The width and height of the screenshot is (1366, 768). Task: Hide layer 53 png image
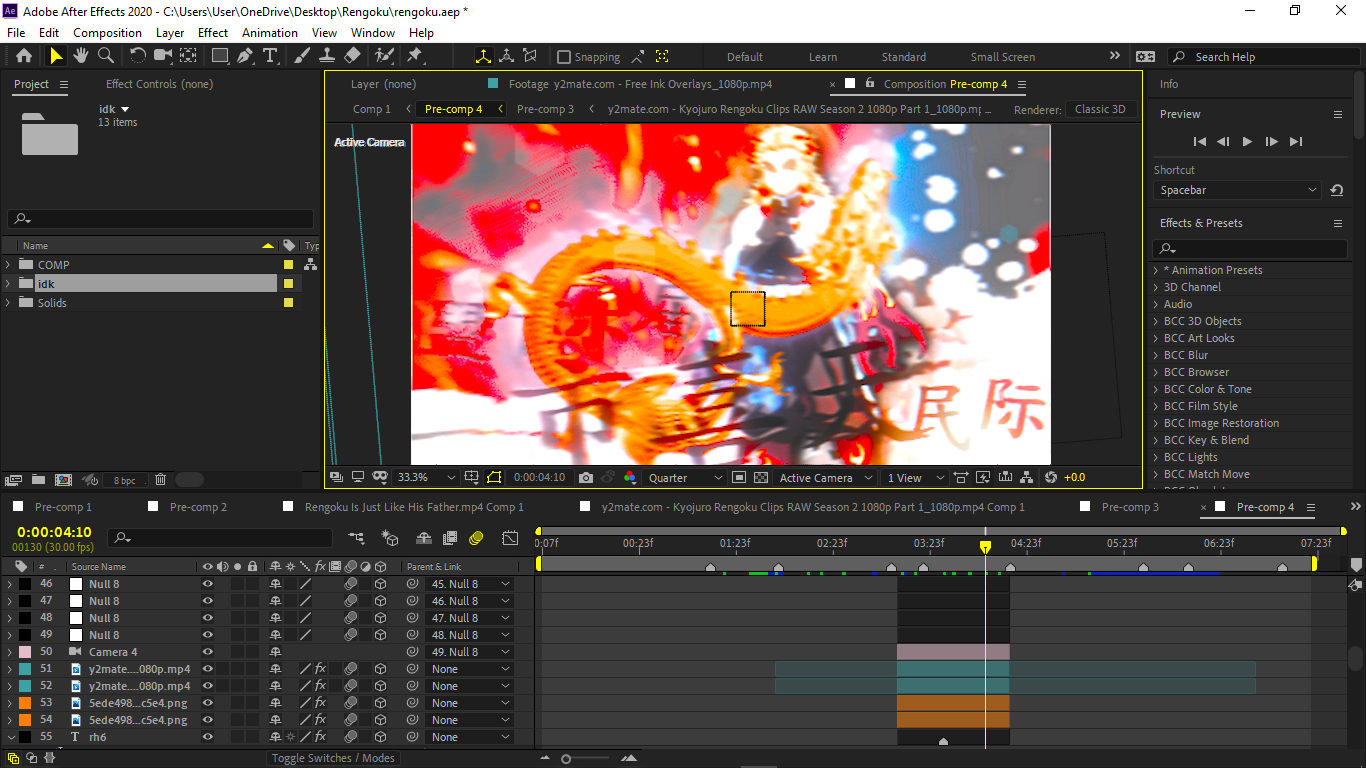click(208, 703)
